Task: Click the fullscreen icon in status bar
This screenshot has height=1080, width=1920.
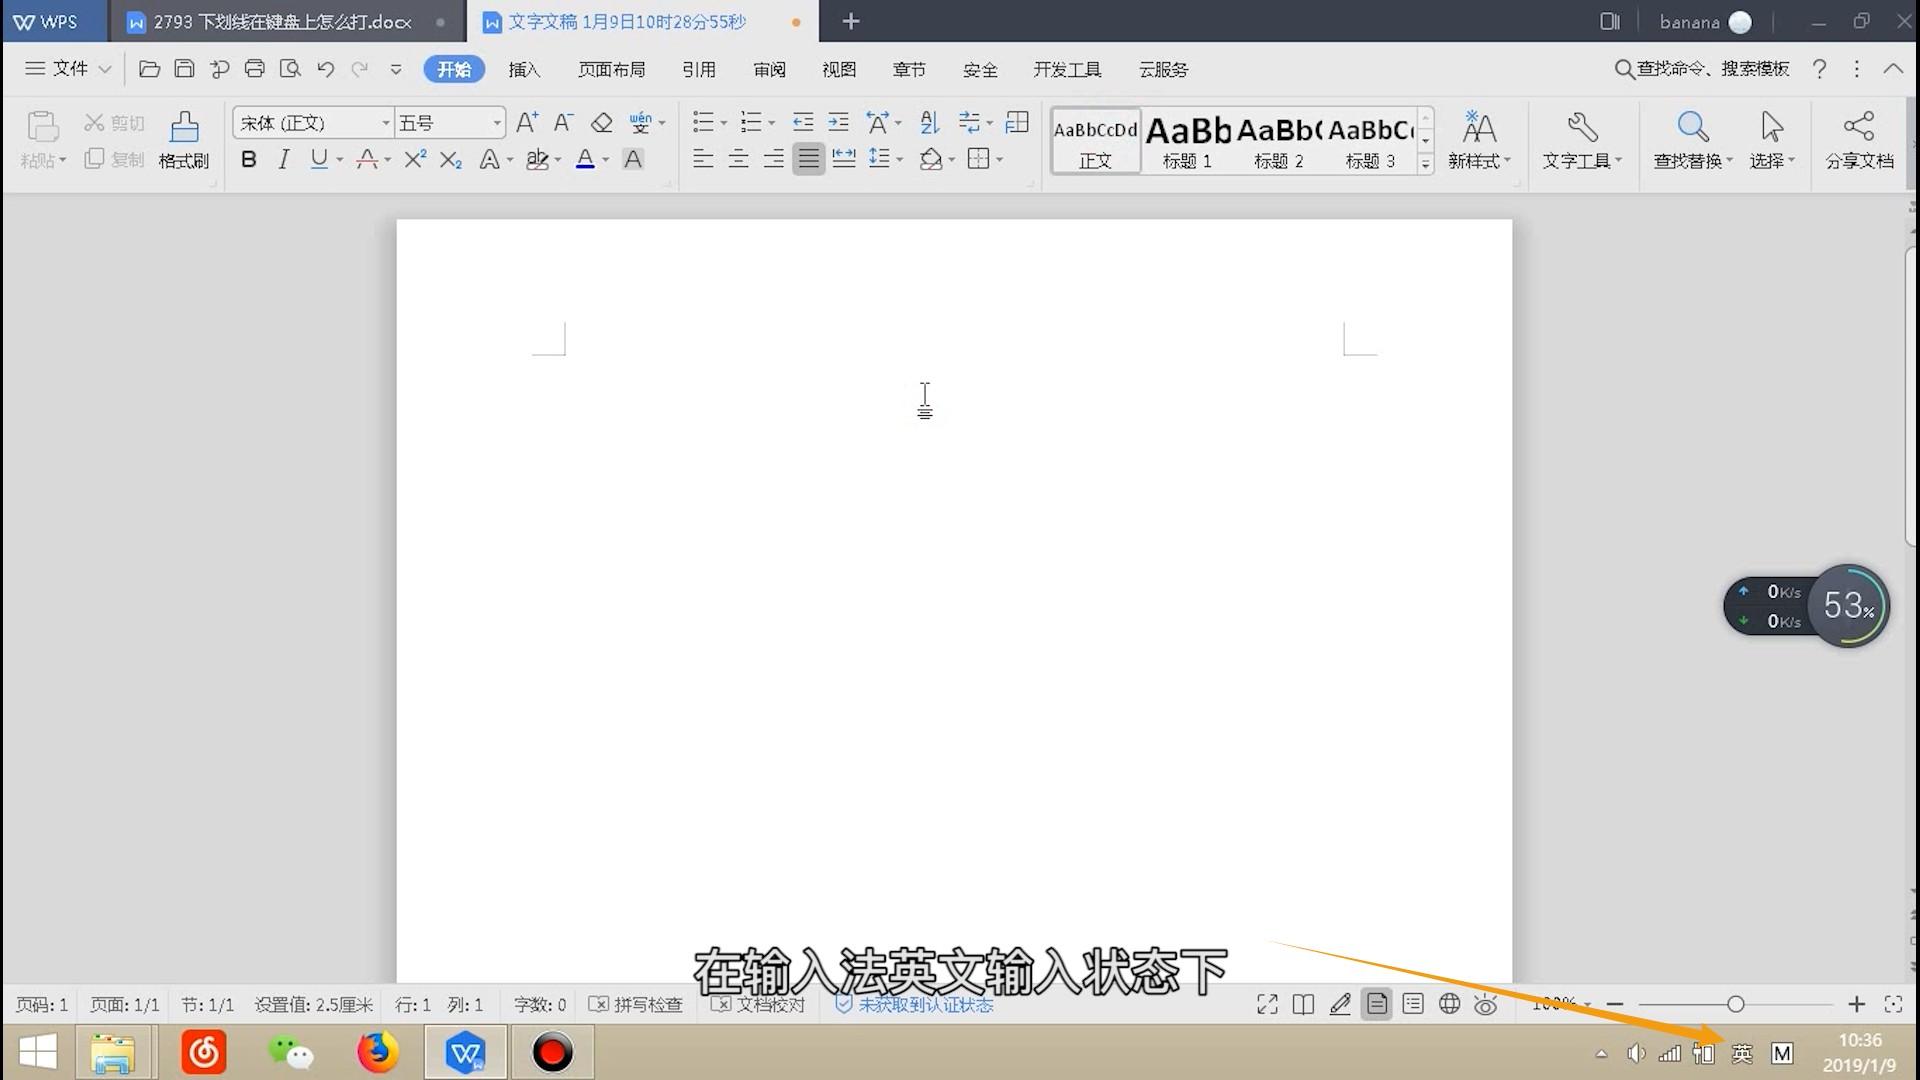Action: click(1267, 1004)
